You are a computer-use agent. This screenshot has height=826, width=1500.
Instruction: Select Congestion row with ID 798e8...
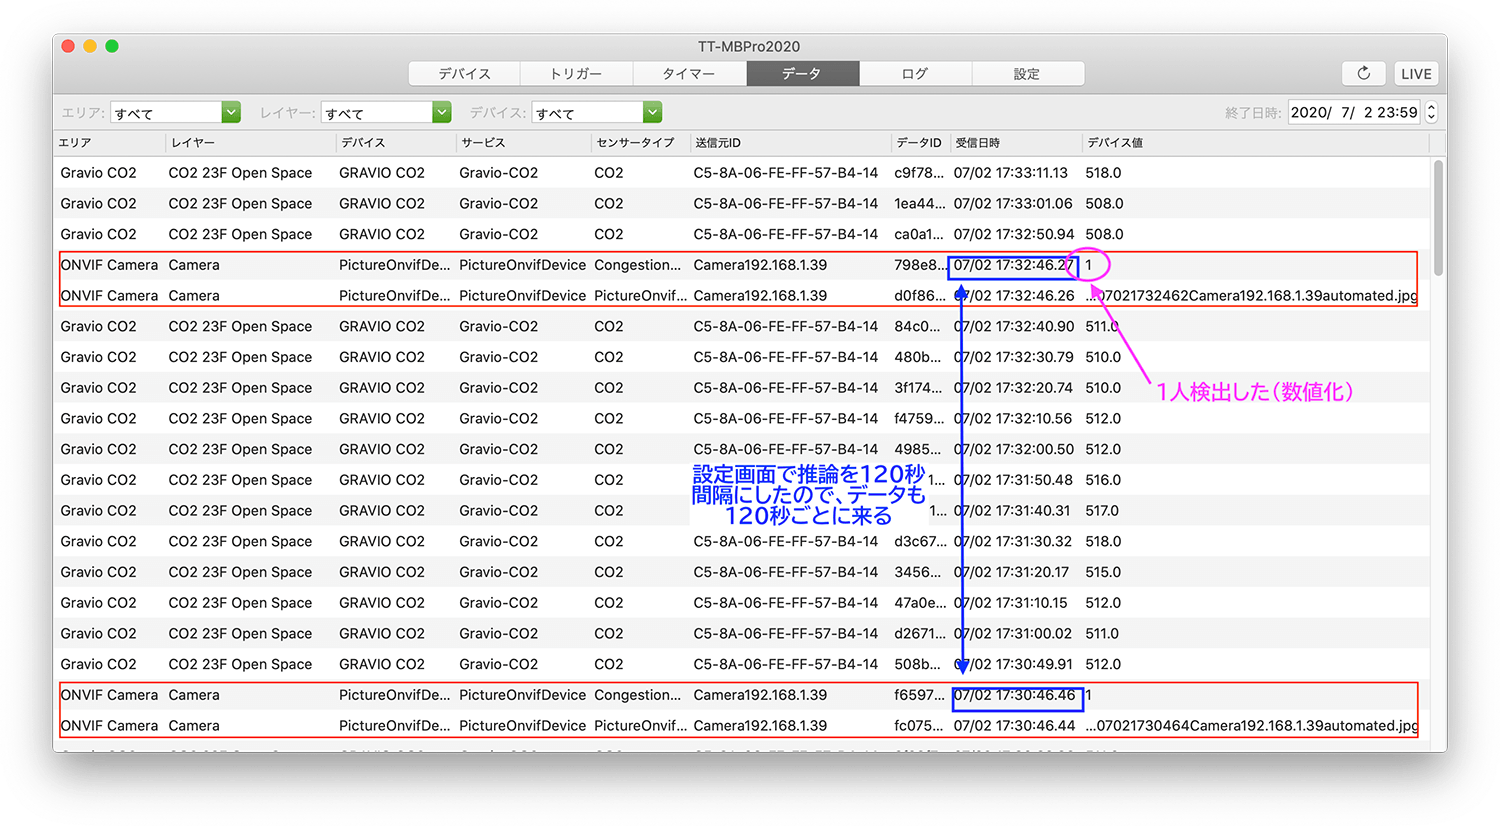pos(742,265)
